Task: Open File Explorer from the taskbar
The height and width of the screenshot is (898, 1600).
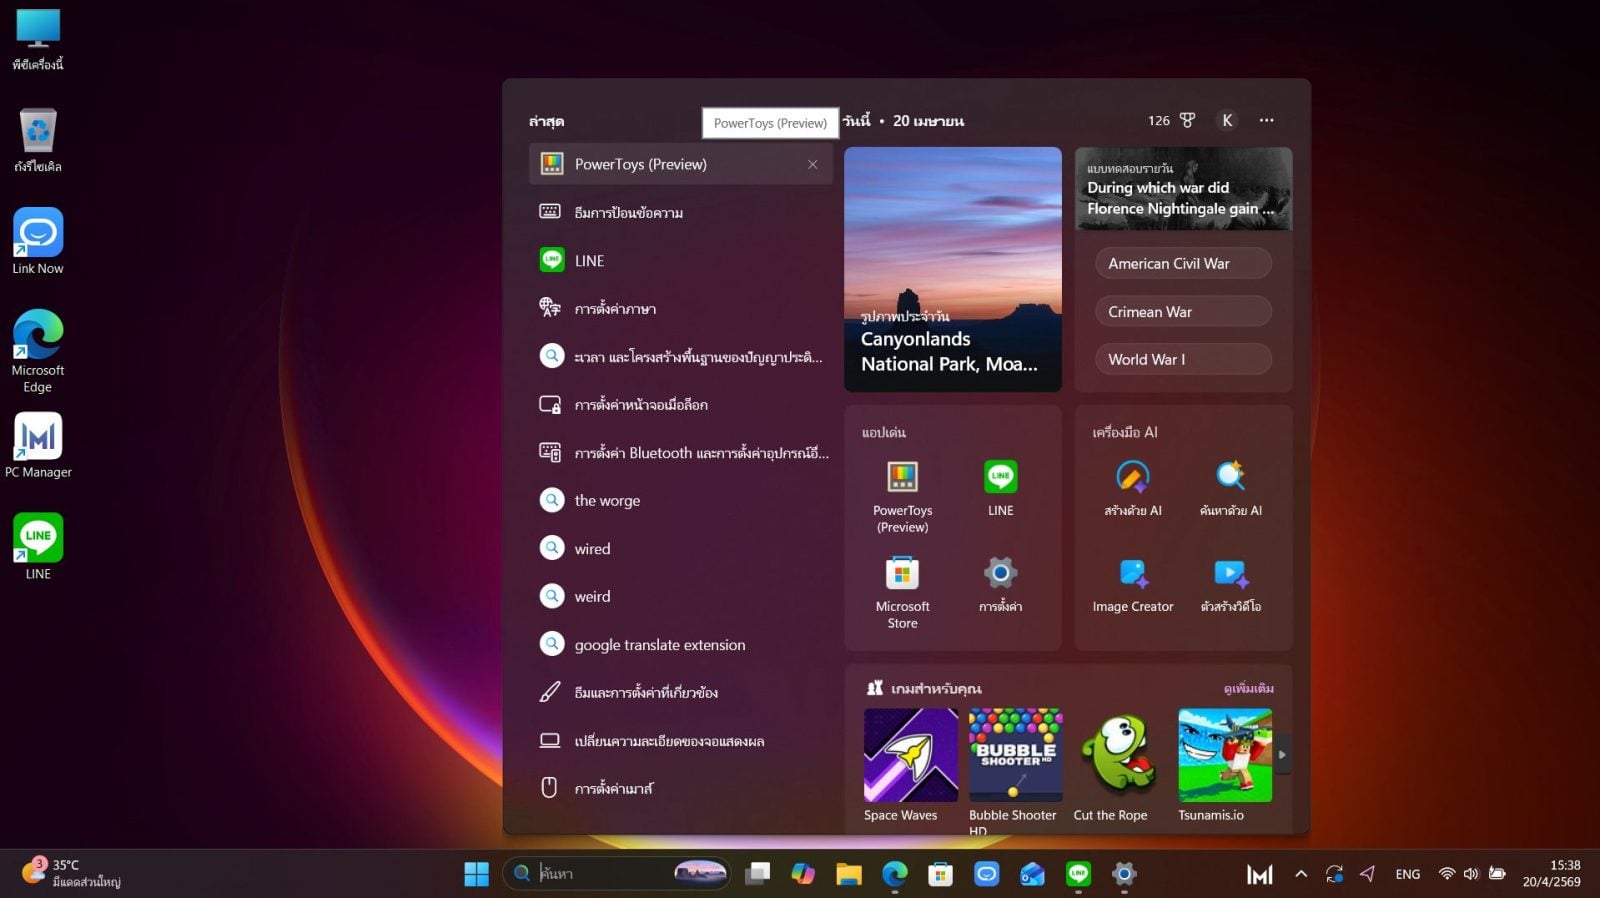Action: (849, 874)
